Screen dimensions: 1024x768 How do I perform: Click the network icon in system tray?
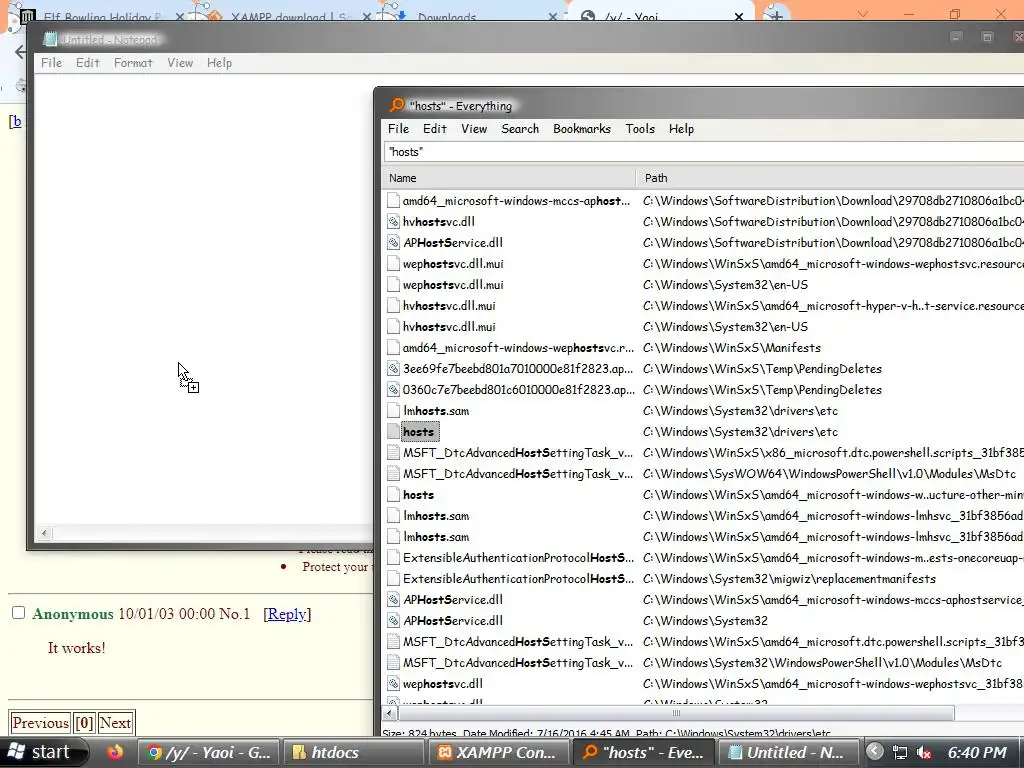900,752
